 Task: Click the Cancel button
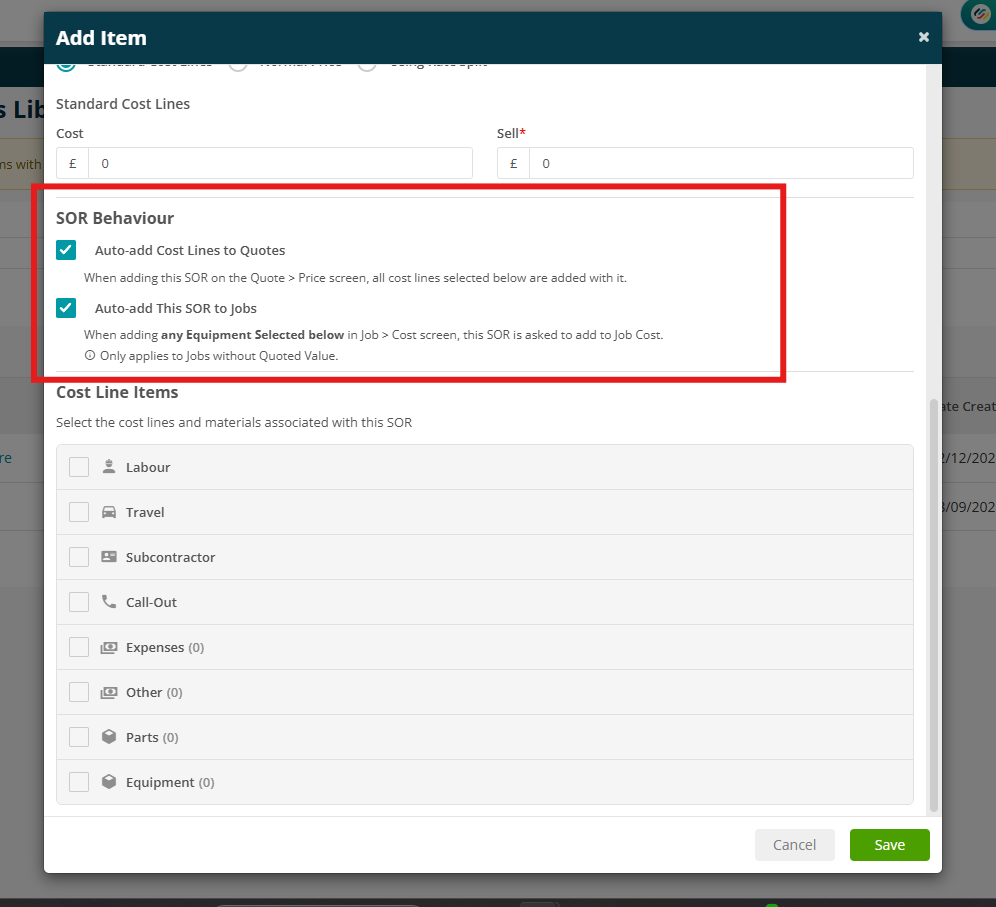[x=795, y=845]
